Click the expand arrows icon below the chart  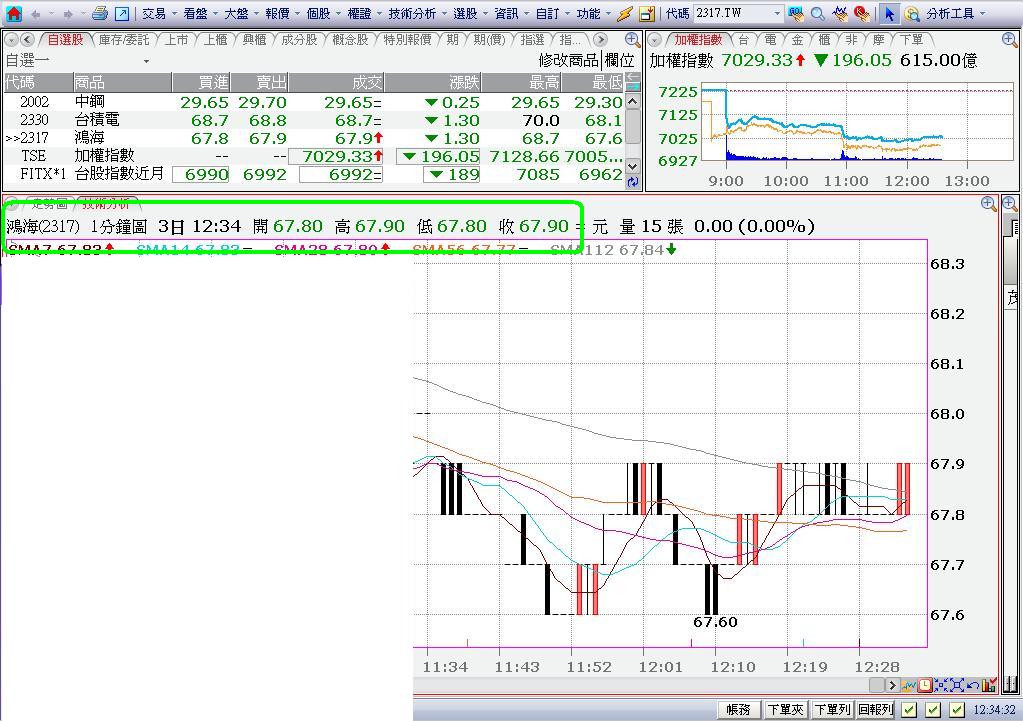[957, 685]
